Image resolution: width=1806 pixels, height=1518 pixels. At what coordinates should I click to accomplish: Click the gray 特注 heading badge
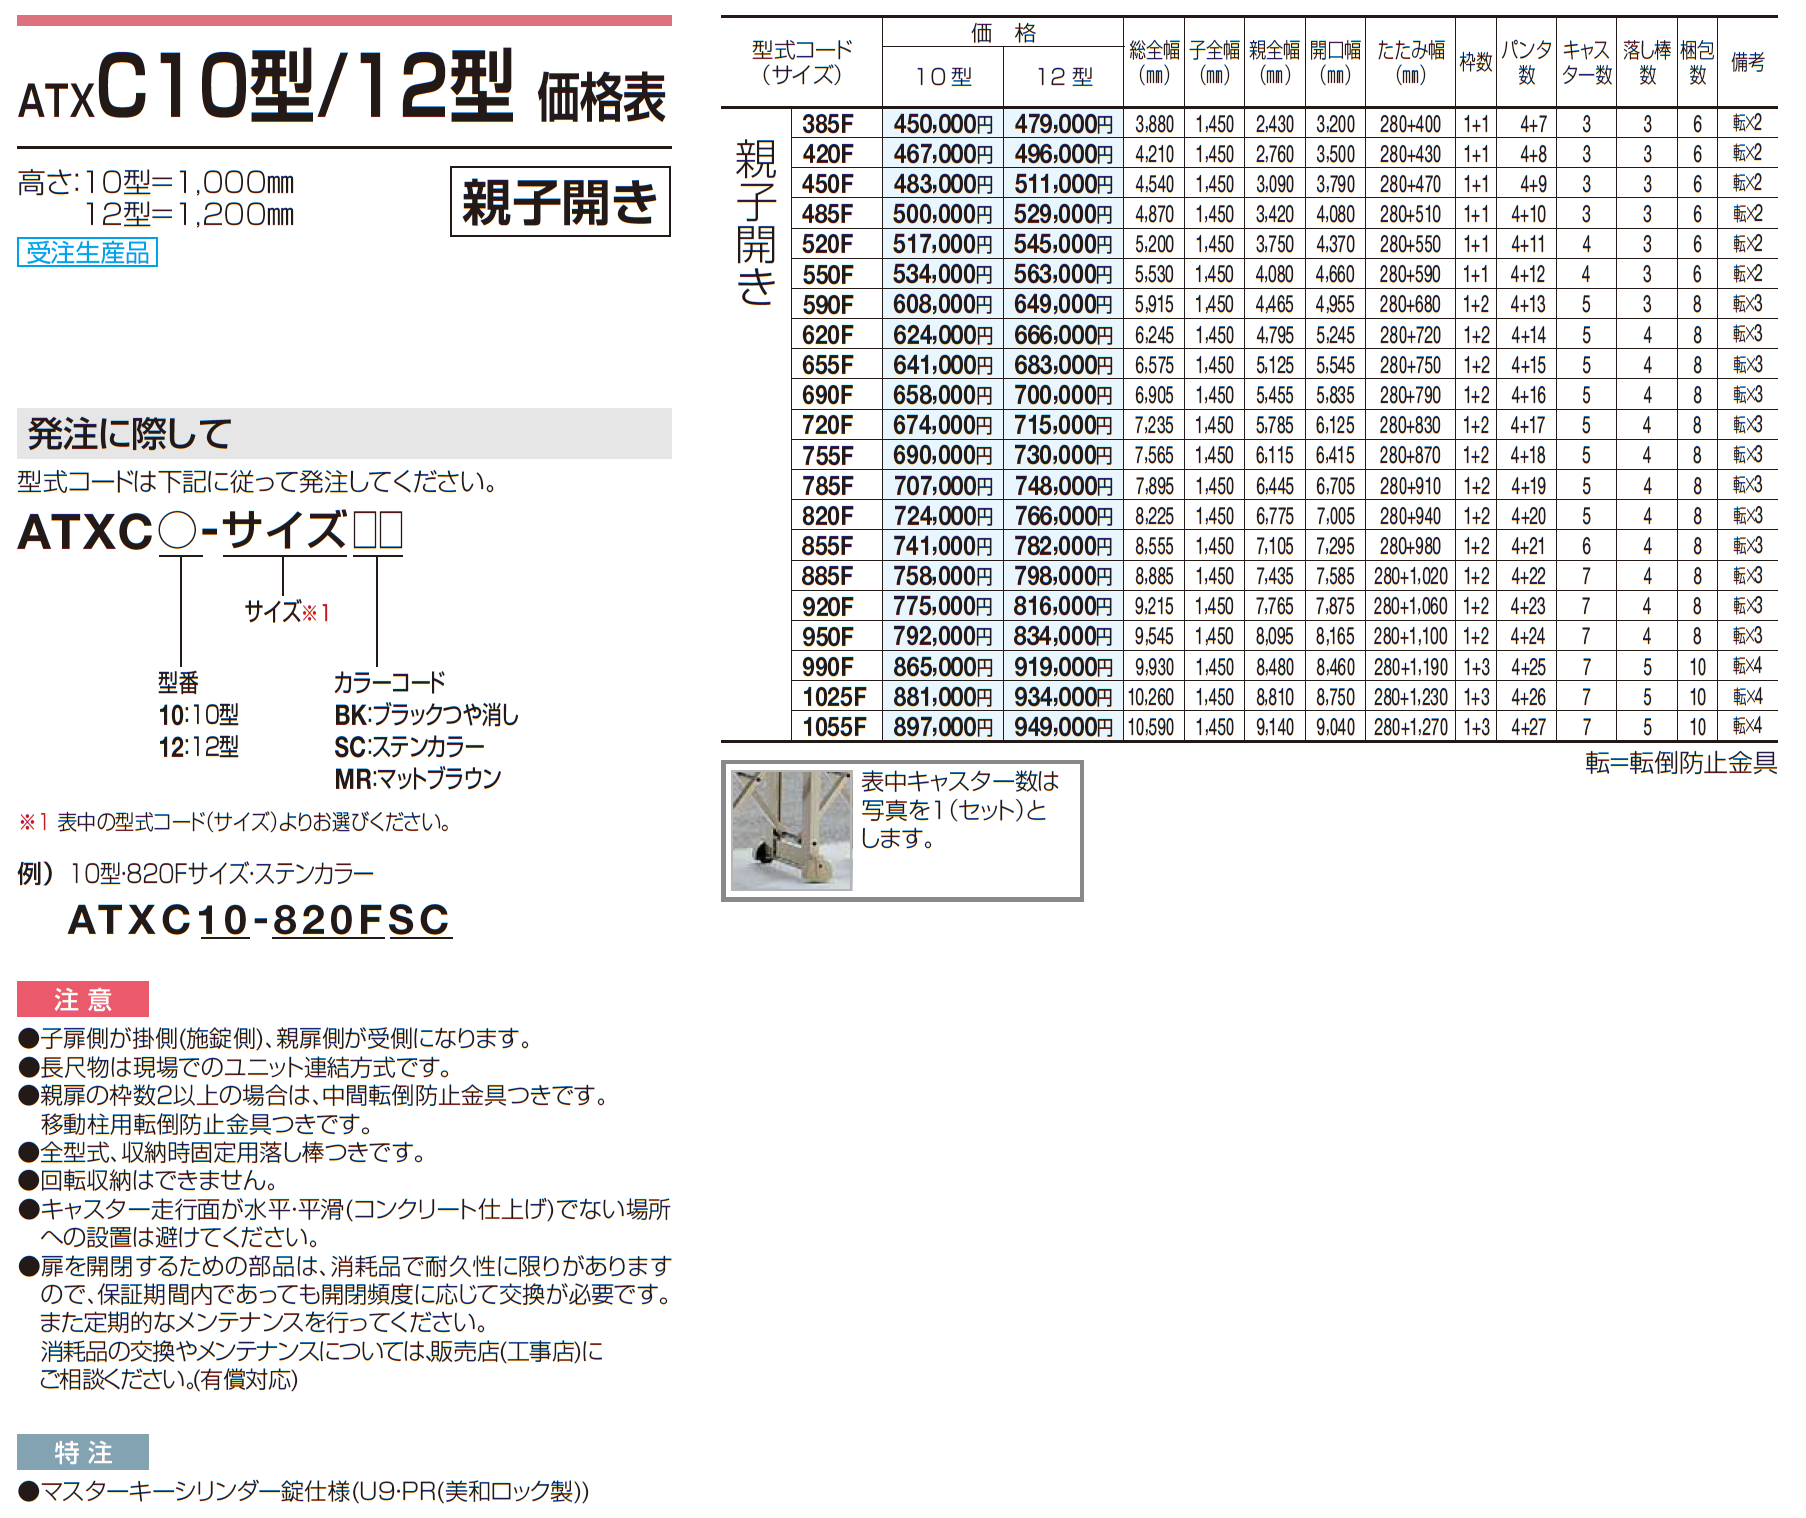click(x=83, y=1452)
